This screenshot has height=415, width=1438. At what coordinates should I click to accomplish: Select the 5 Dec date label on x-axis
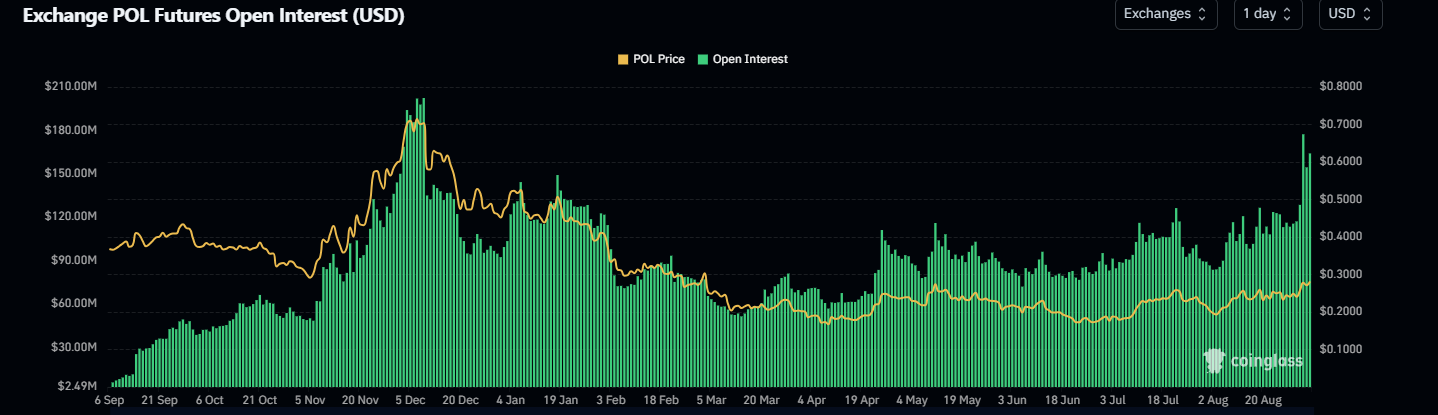click(x=409, y=400)
